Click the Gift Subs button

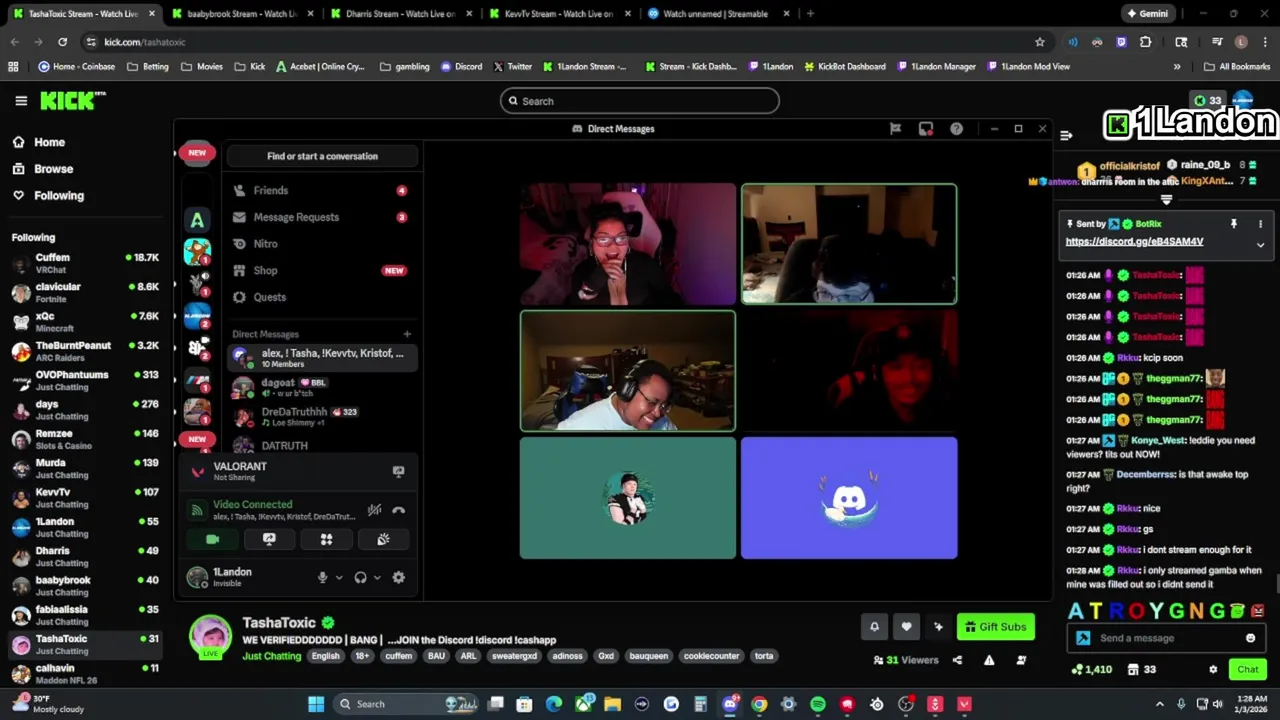[x=996, y=627]
